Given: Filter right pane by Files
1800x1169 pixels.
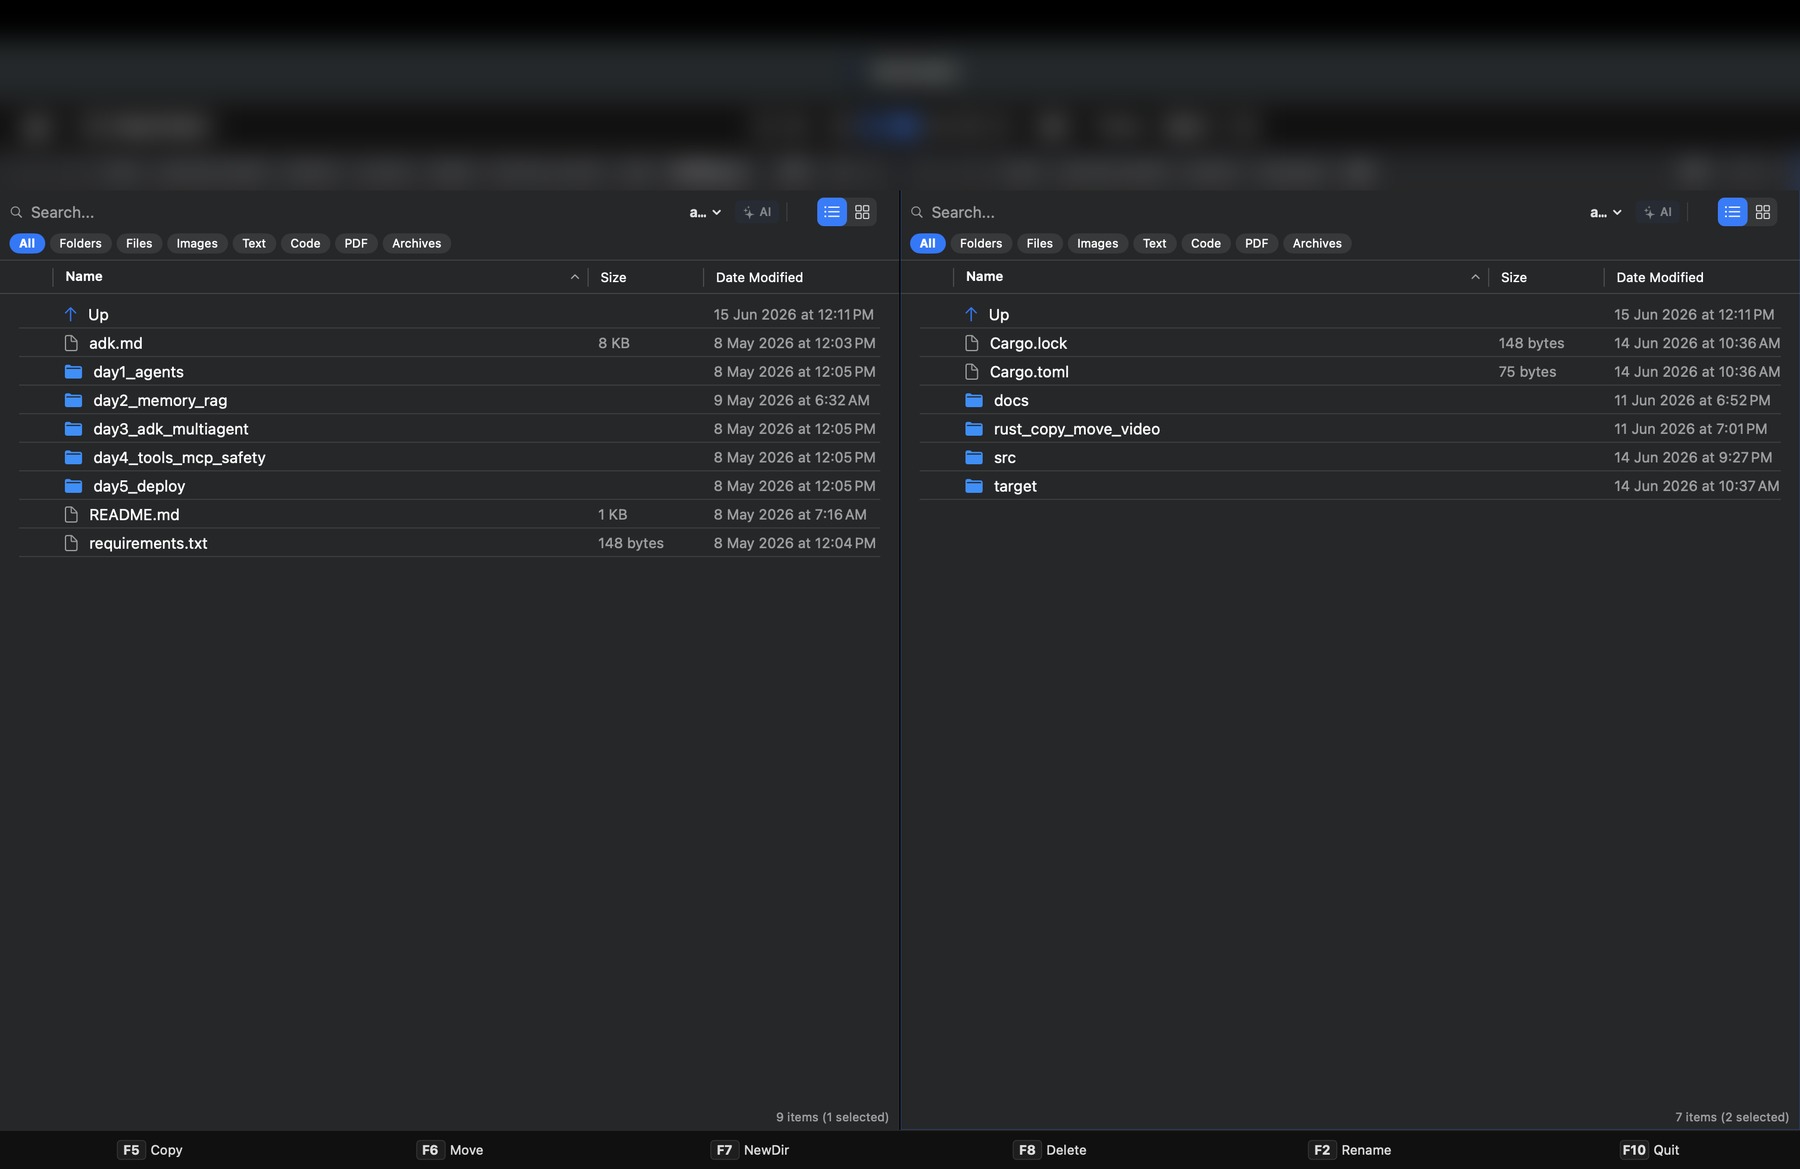Looking at the screenshot, I should 1040,243.
